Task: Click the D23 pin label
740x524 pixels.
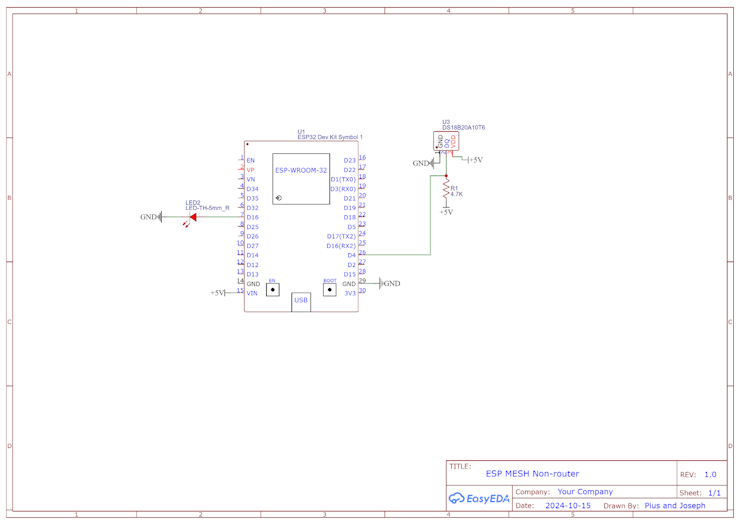Action: tap(350, 161)
